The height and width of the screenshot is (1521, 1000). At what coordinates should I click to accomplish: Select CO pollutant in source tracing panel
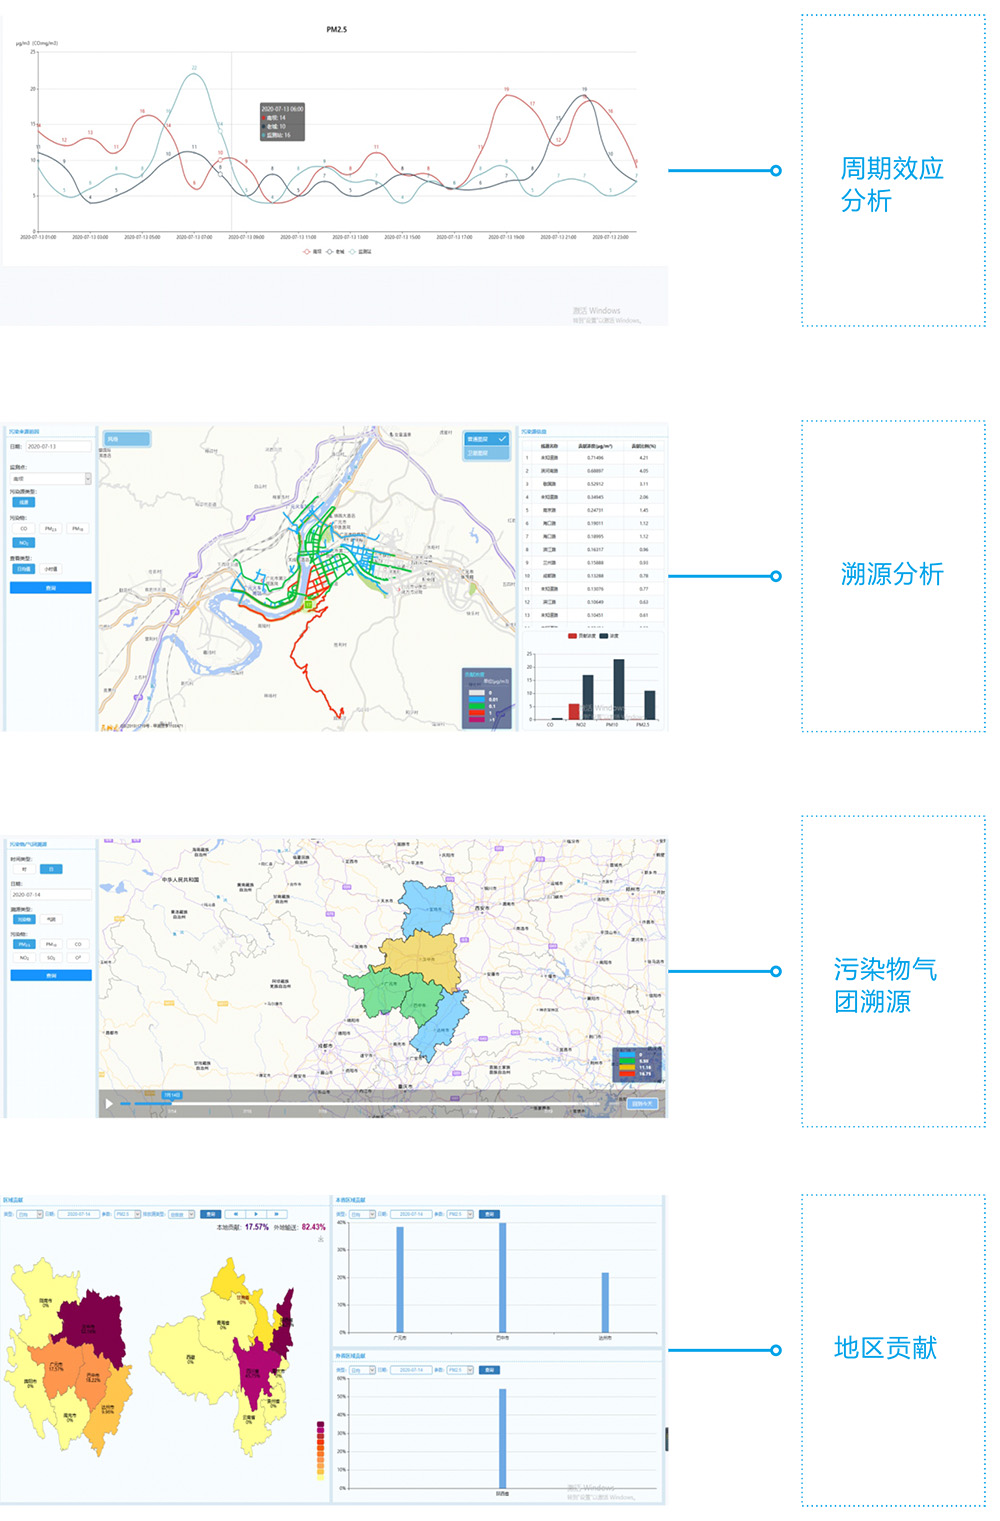click(x=24, y=529)
